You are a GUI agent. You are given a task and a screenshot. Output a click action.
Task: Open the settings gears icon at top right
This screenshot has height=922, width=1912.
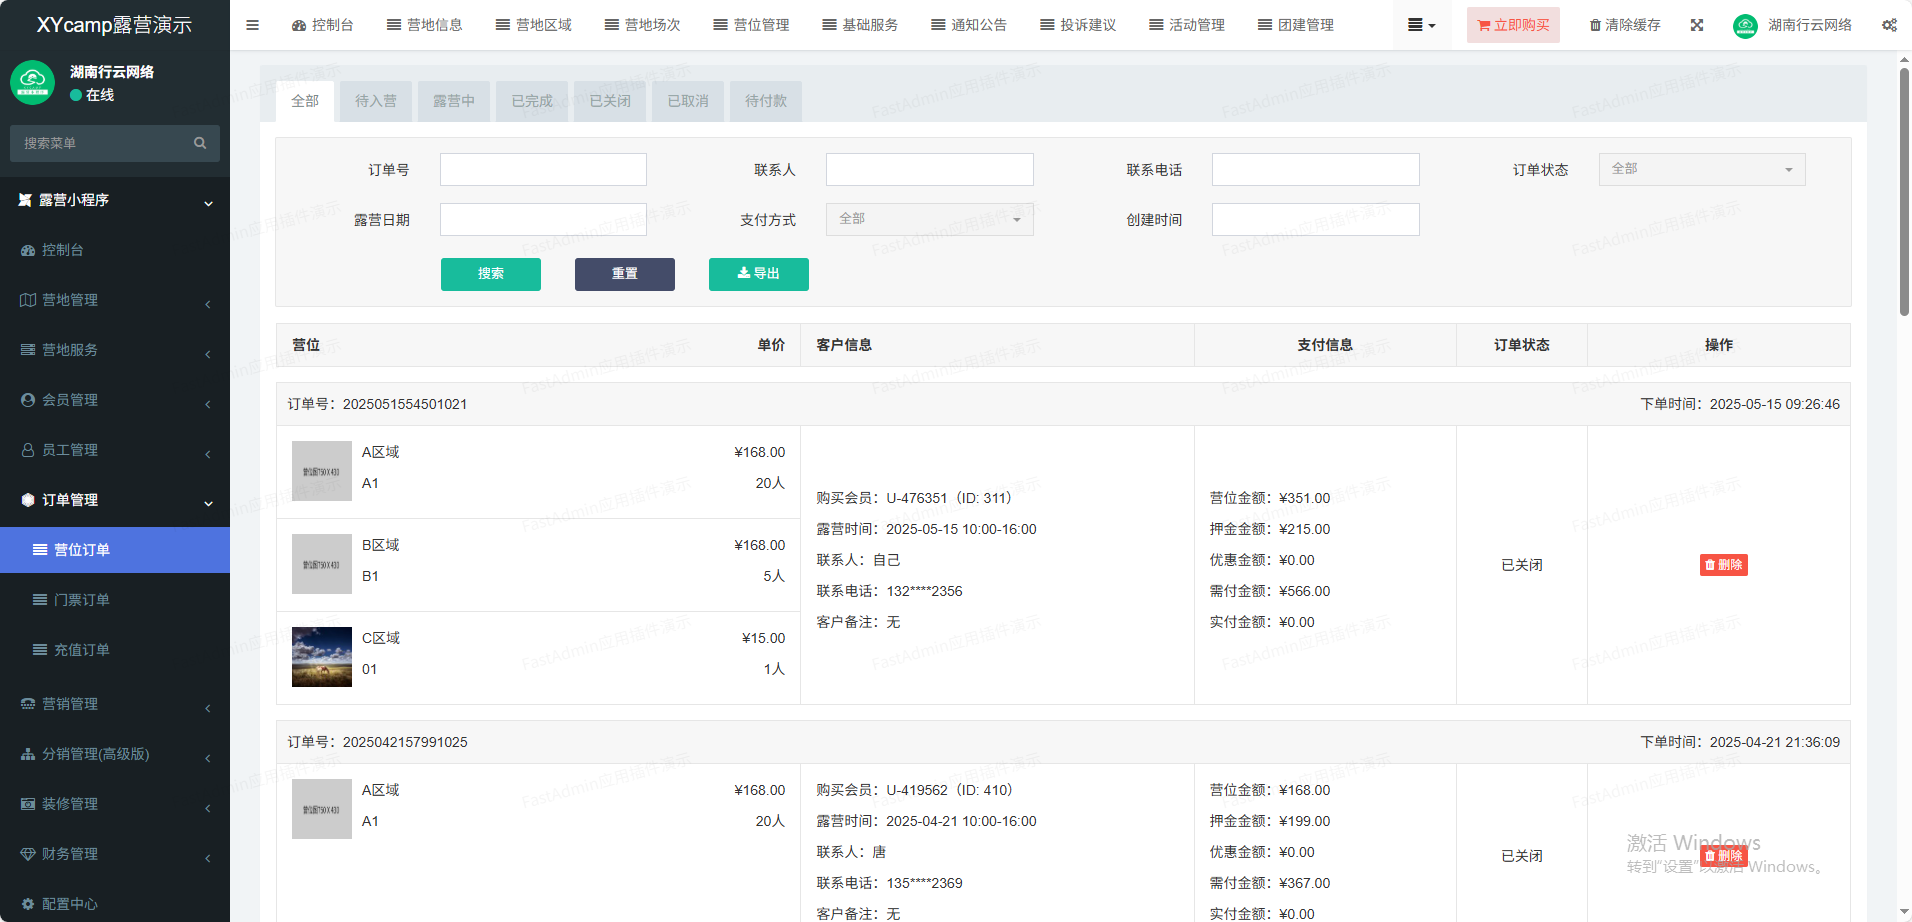click(1889, 25)
